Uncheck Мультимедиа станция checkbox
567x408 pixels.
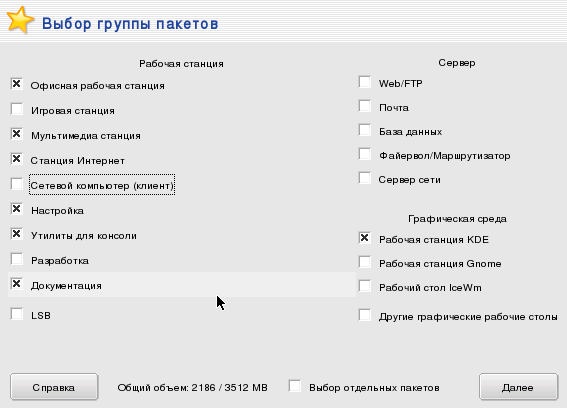(17, 134)
